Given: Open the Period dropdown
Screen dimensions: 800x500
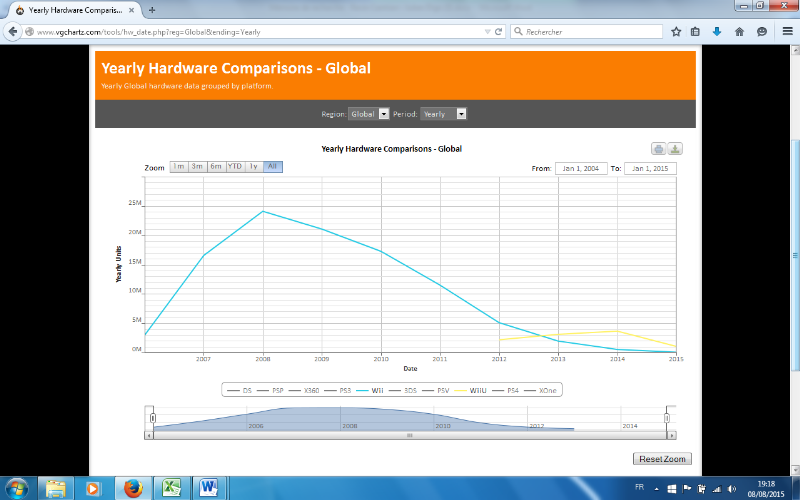Looking at the screenshot, I should (443, 114).
